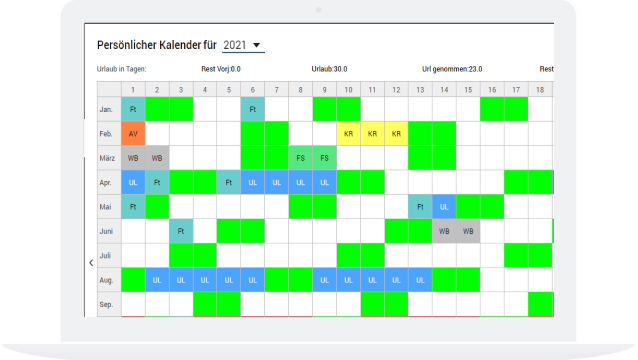Viewport: 638px width, 360px height.
Task: Select the UL cell on Apr. day 9
Action: [324, 183]
